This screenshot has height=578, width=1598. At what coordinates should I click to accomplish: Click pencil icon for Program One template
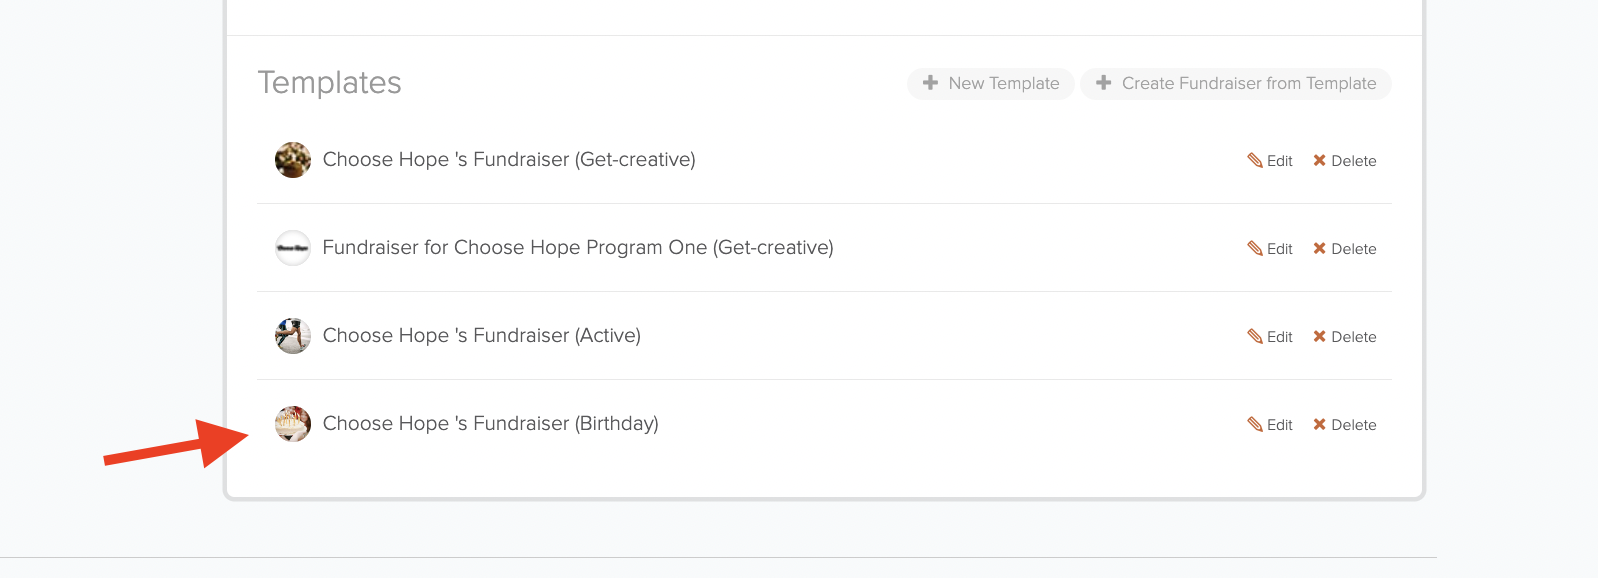1255,248
